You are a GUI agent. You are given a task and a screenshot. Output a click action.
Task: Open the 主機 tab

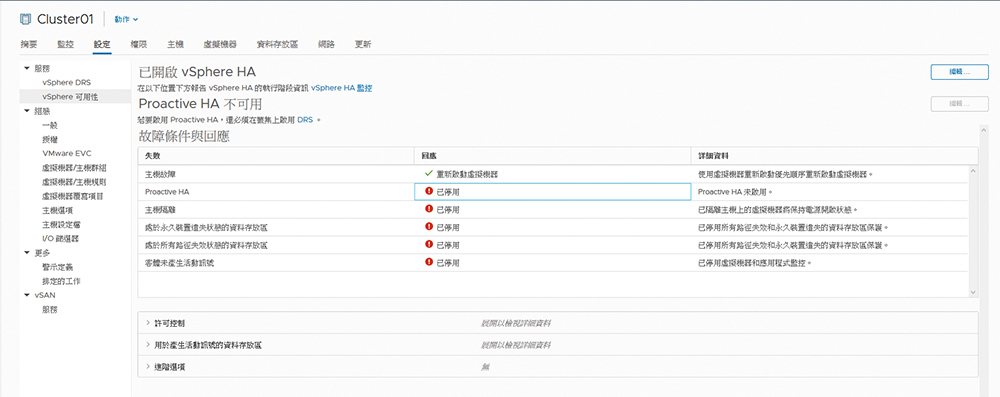175,45
